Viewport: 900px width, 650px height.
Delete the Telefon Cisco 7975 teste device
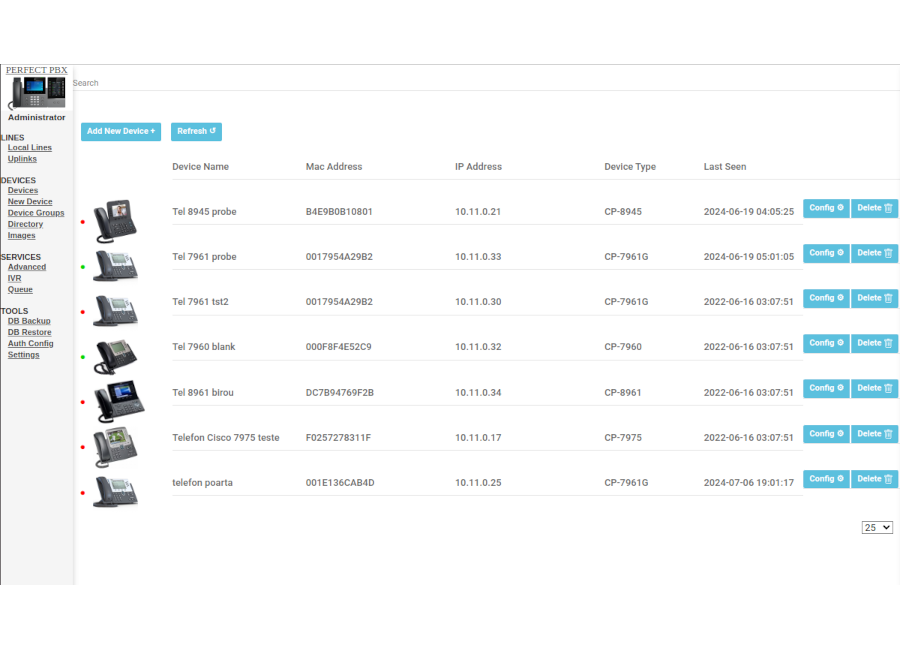point(874,434)
